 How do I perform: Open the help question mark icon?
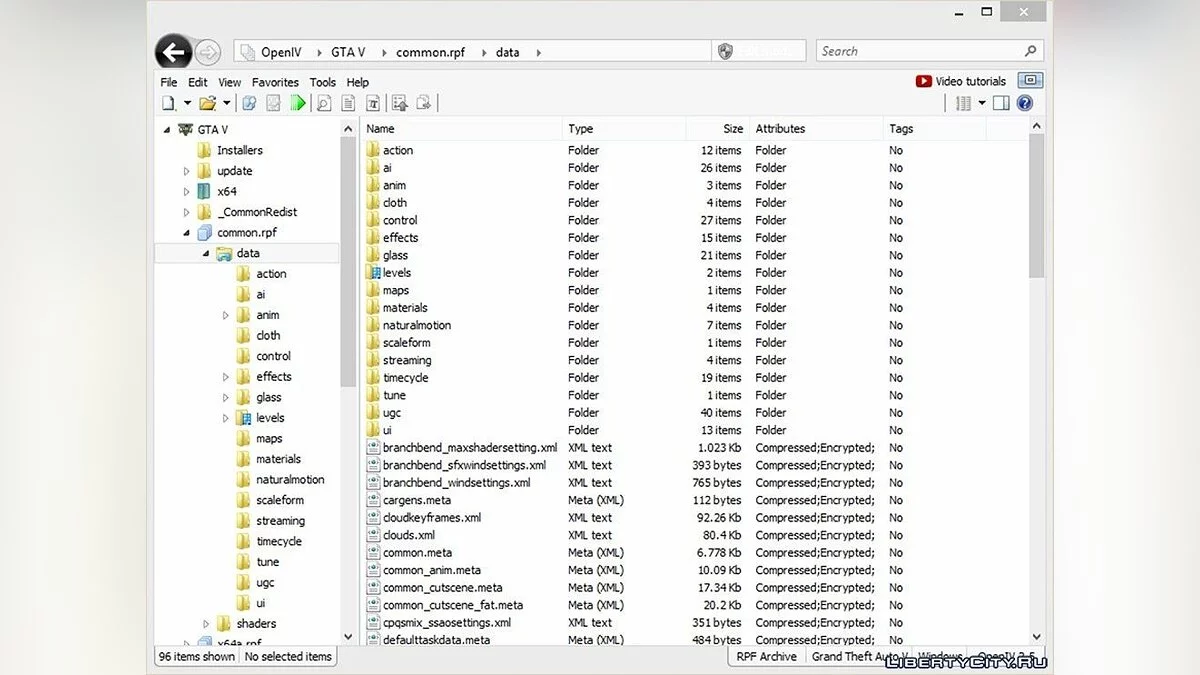[1024, 103]
